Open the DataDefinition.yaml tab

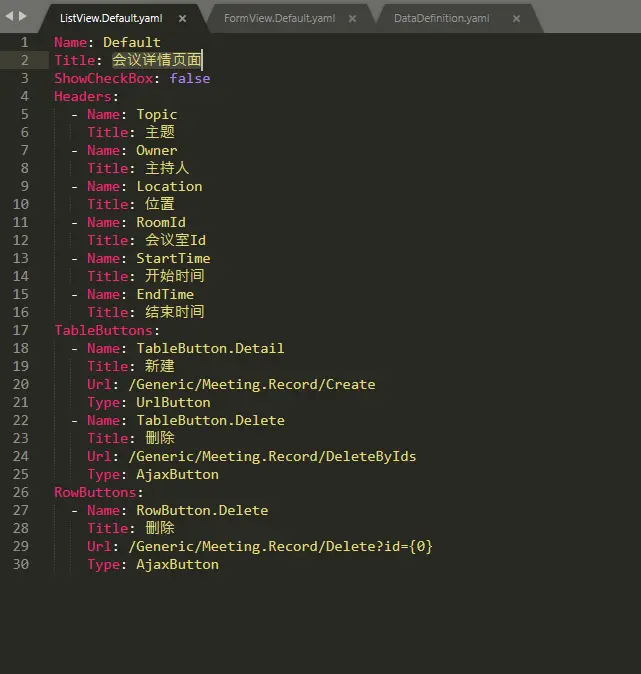(442, 18)
